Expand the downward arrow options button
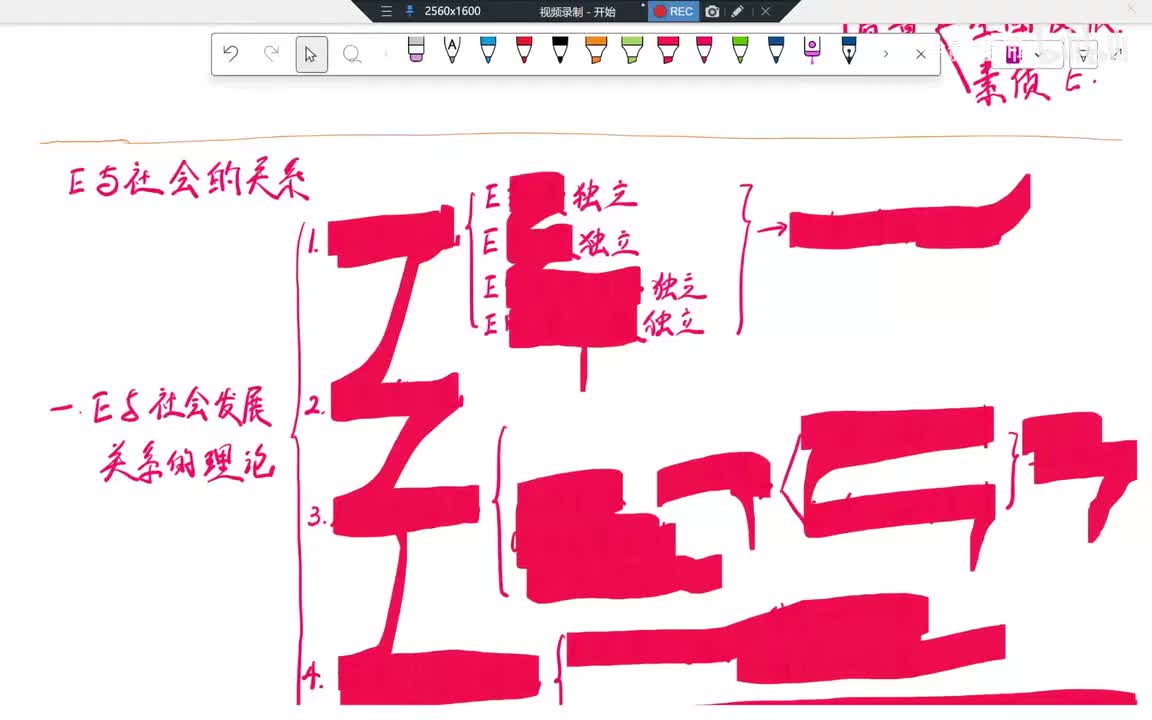 click(x=1083, y=54)
